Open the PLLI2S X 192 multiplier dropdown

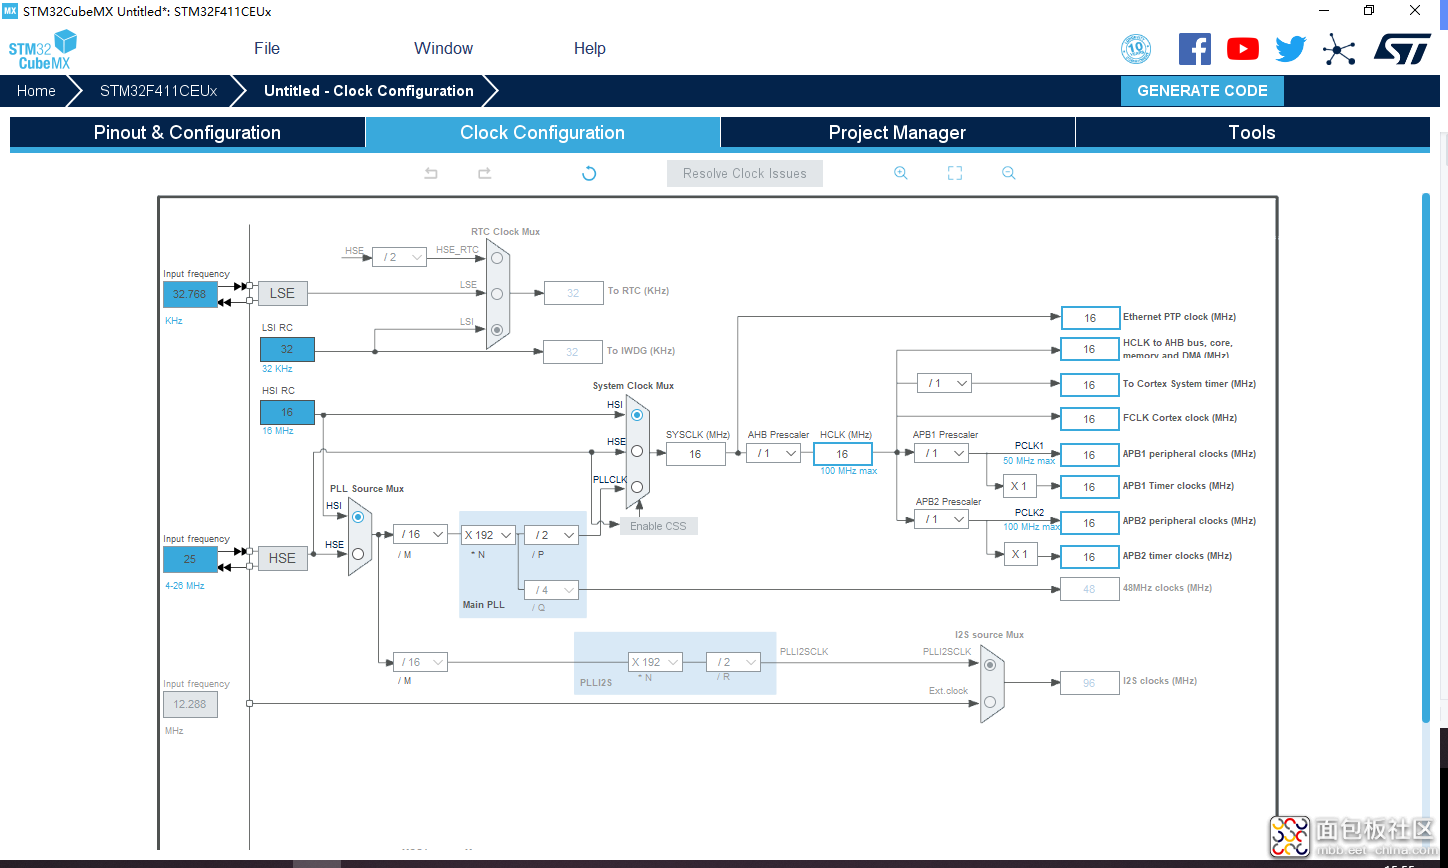(656, 662)
